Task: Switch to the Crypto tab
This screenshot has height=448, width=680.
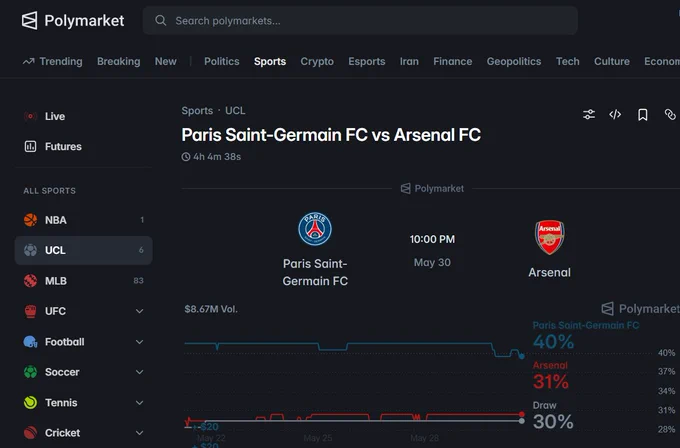Action: pos(317,62)
